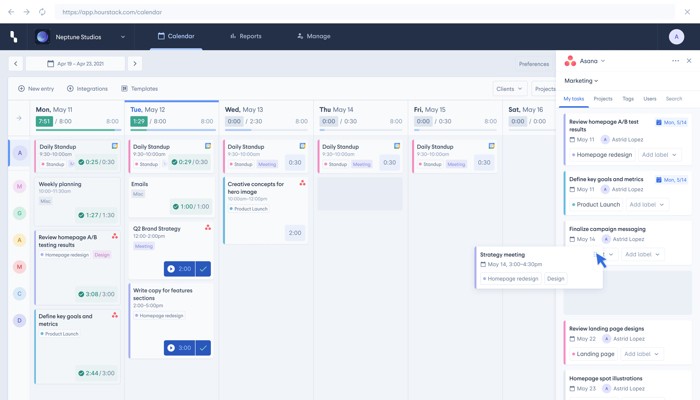Open the Projects filter dropdown

[544, 89]
